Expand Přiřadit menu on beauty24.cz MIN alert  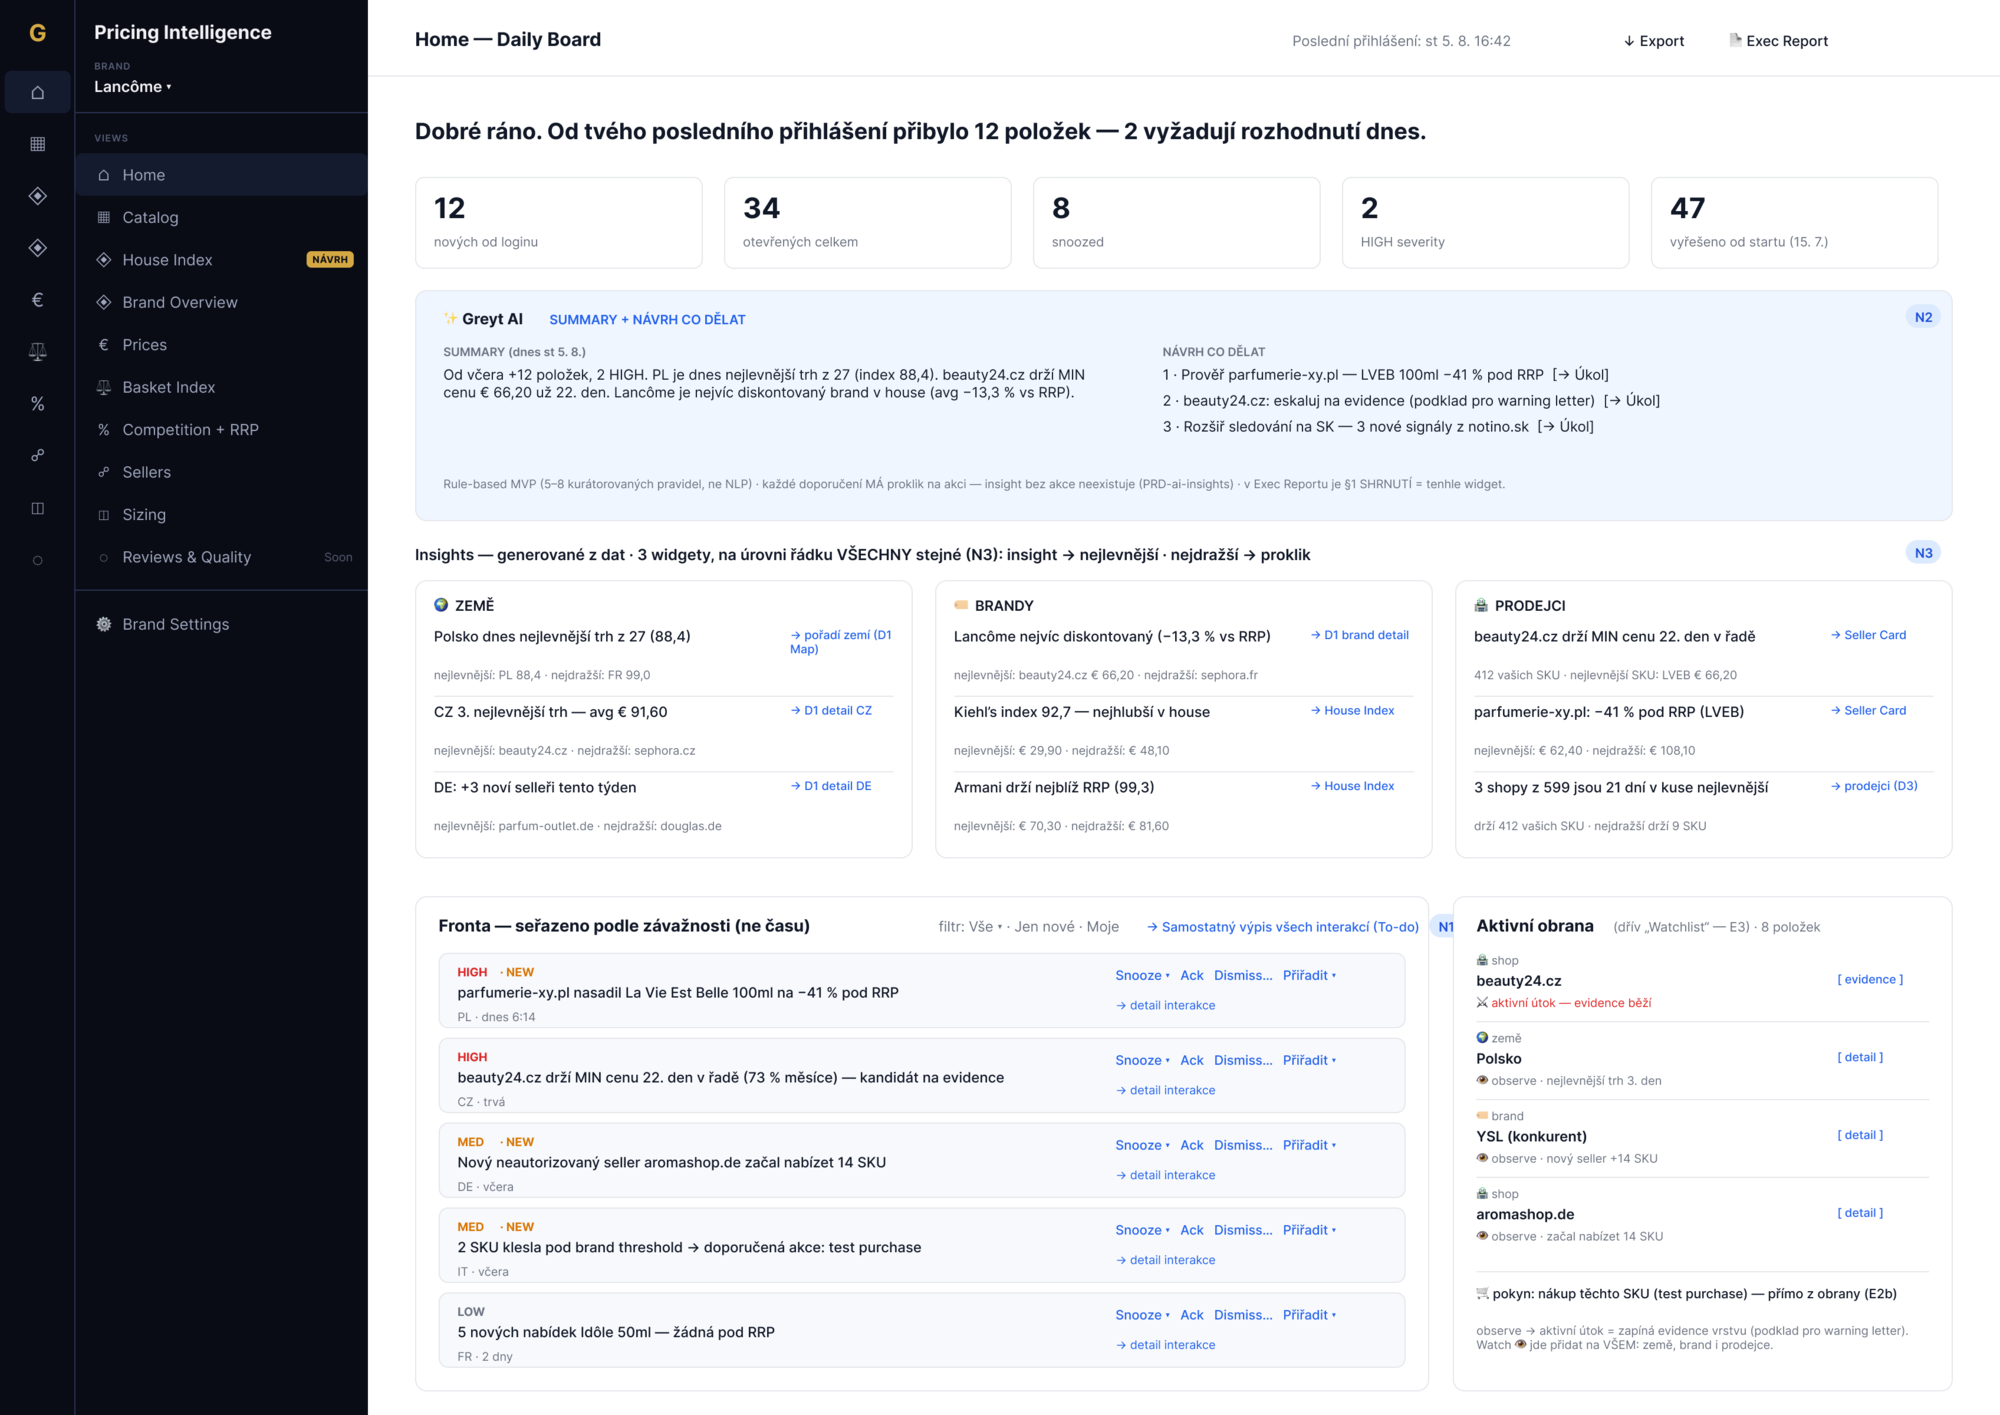(1309, 1060)
